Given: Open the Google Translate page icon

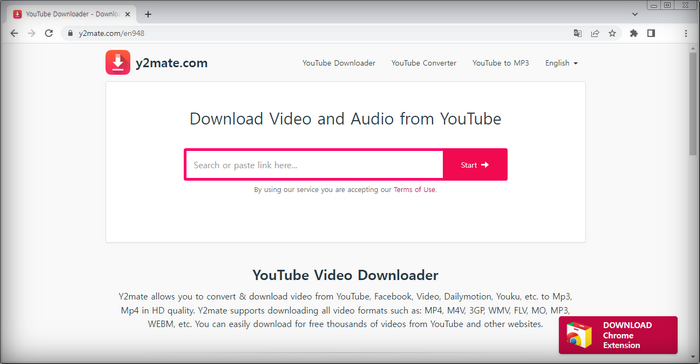Looking at the screenshot, I should [578, 33].
